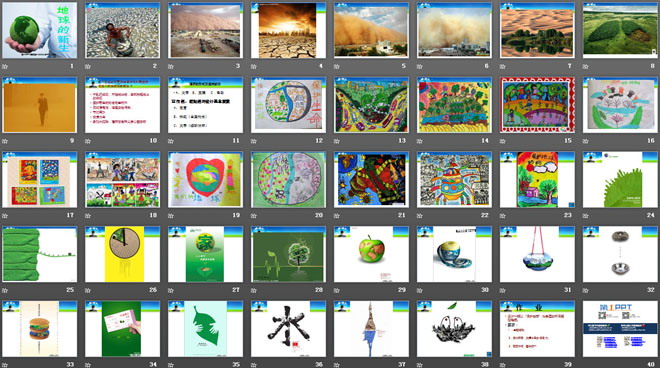660x368 pixels.
Task: Click the animation star icon under slide 2
Action: (88, 67)
